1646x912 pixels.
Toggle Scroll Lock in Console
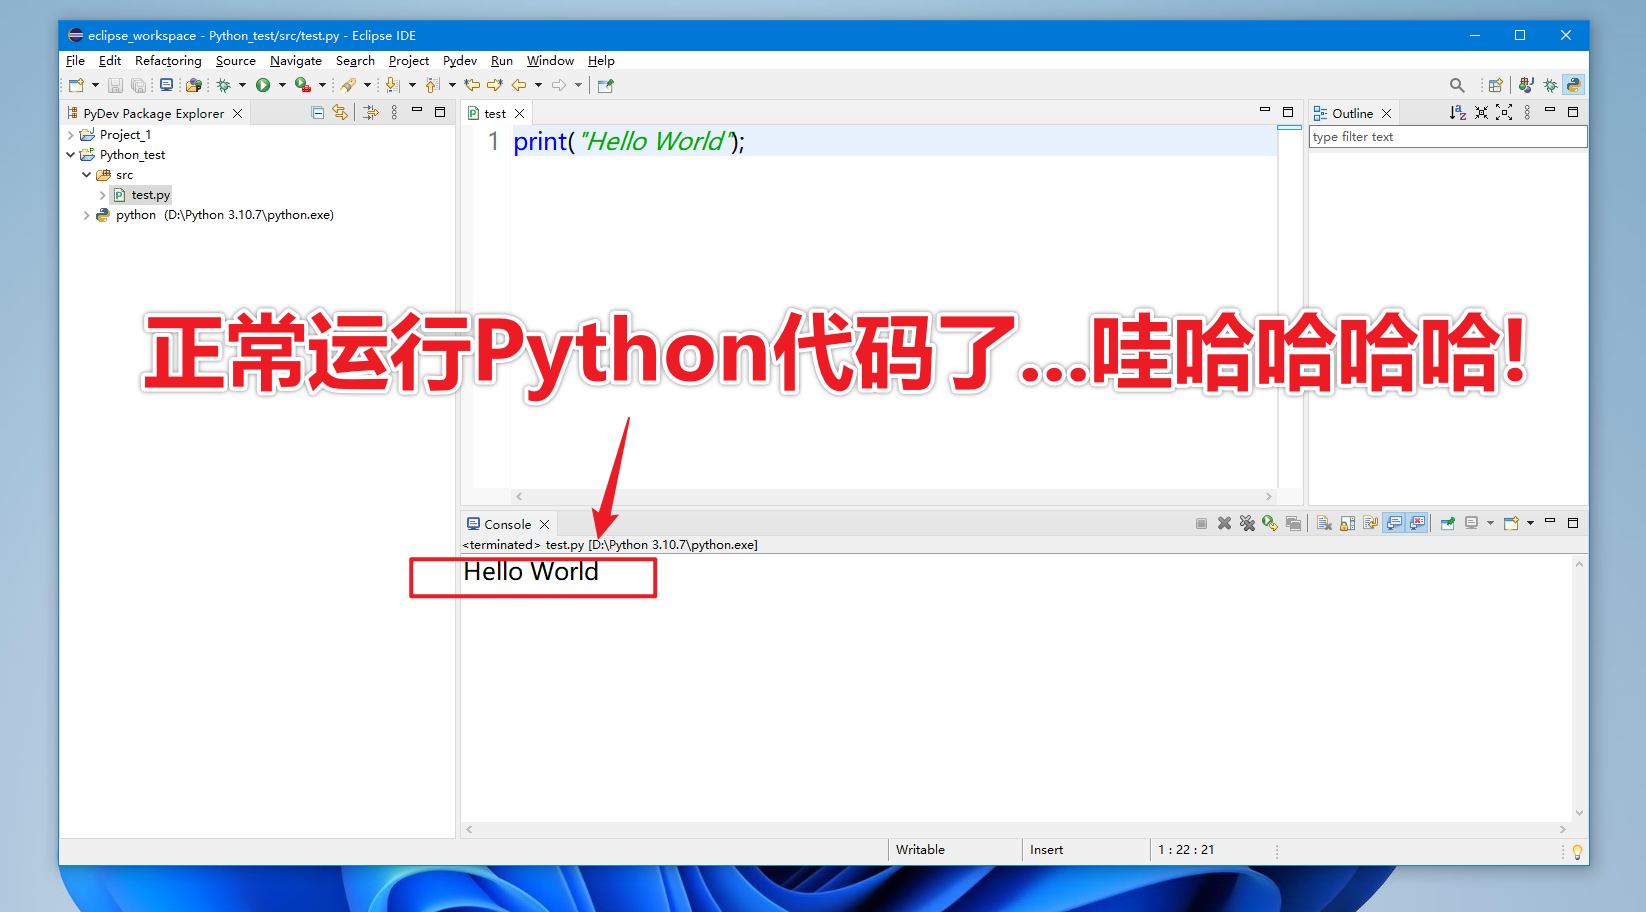(1347, 524)
